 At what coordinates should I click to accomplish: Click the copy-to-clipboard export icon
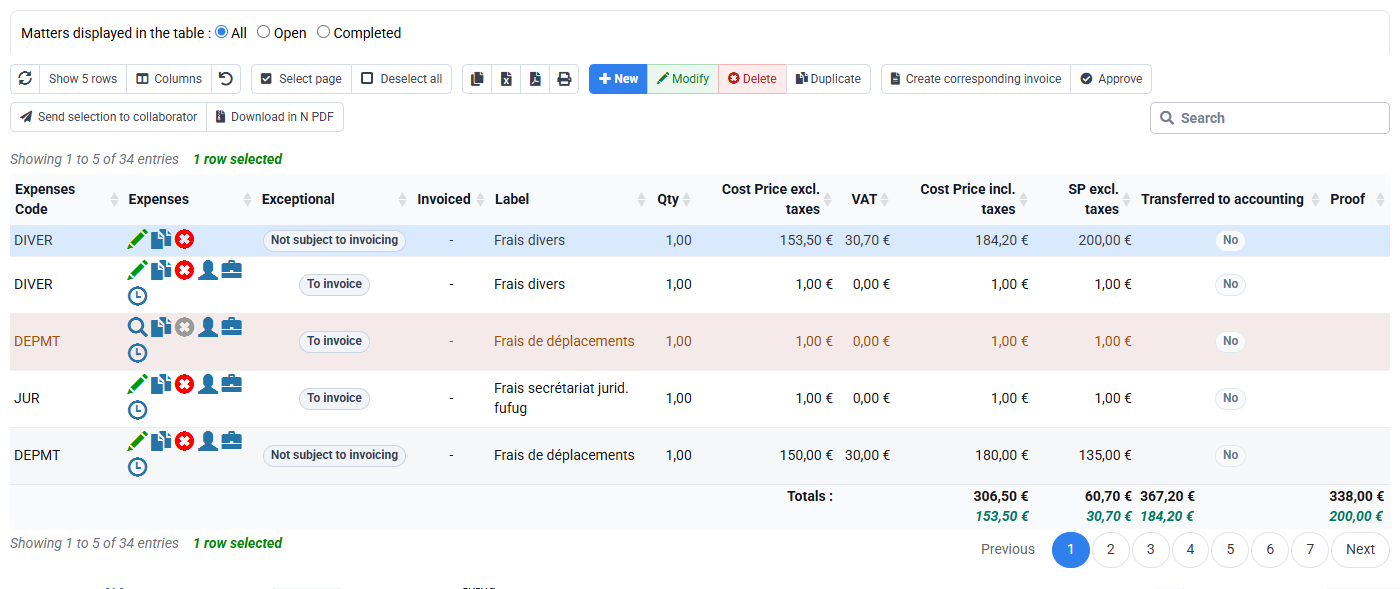[477, 79]
